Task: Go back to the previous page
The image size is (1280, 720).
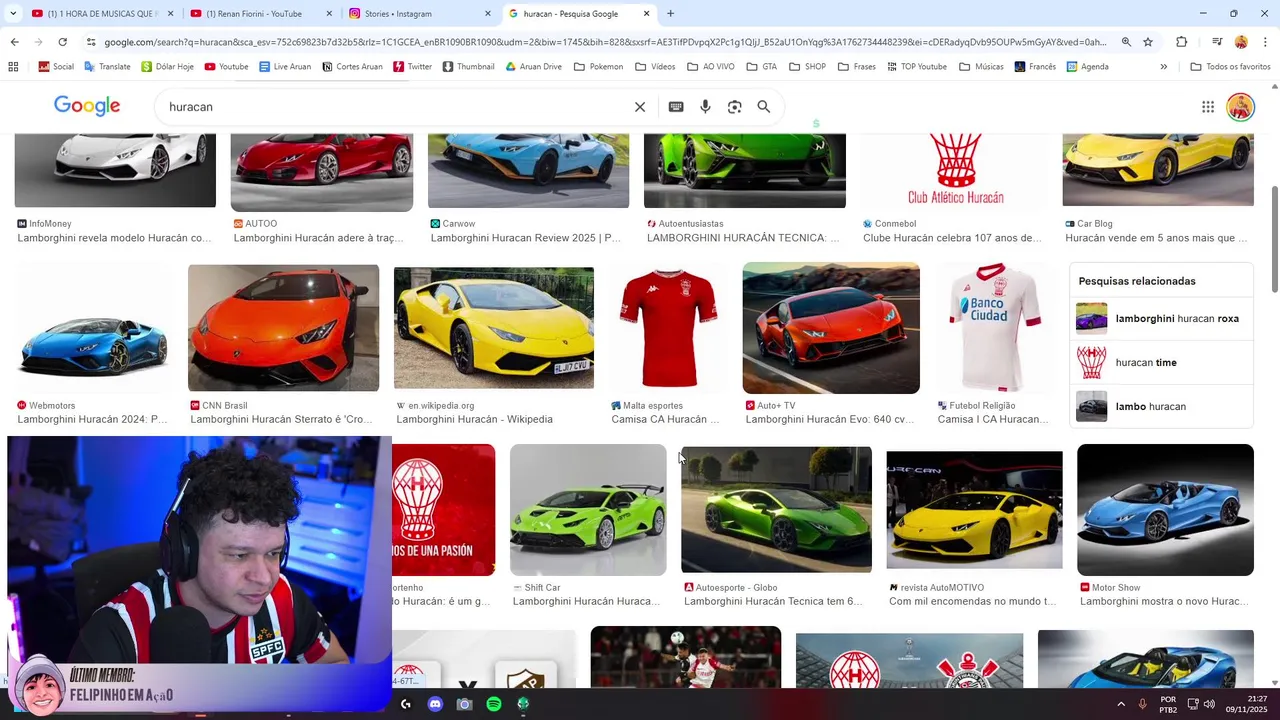Action: [14, 42]
